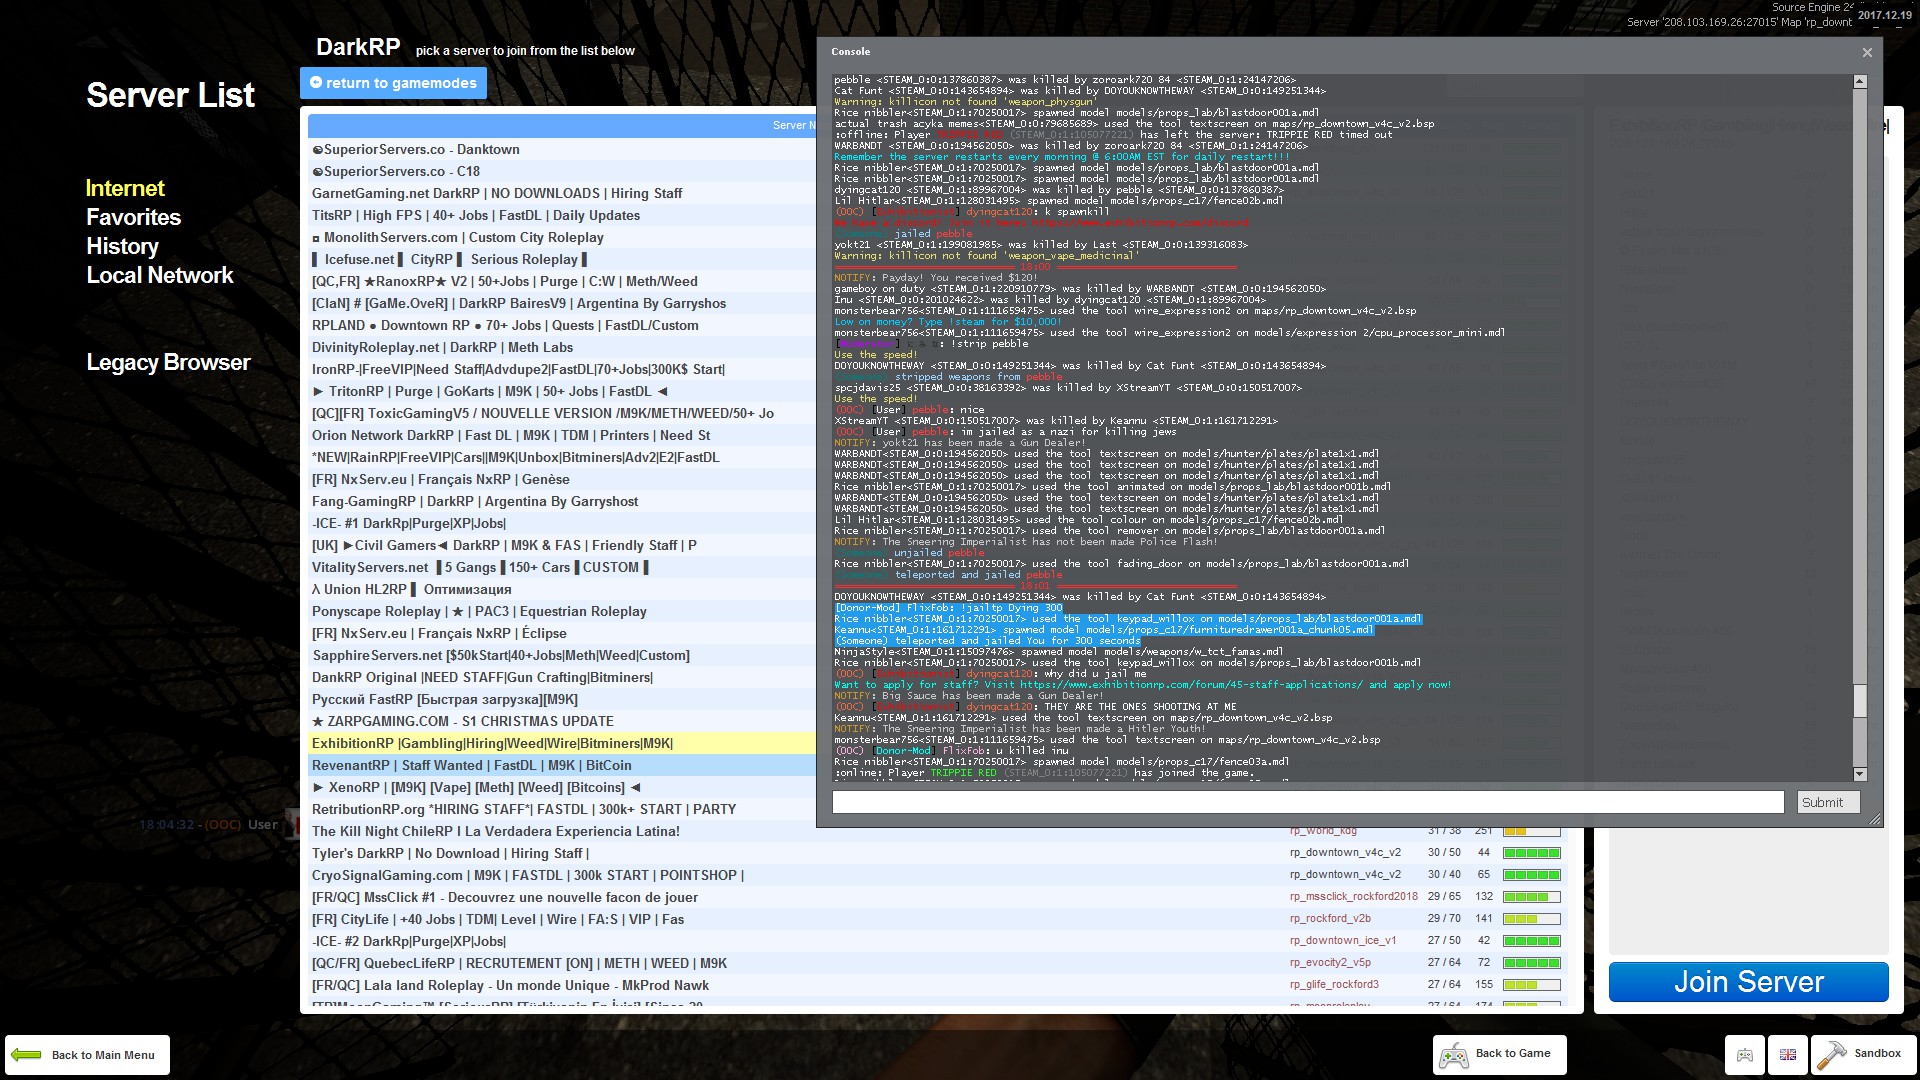This screenshot has height=1080, width=1920.
Task: Select SuperiorServers.co - C18 server
Action: pyautogui.click(x=562, y=171)
